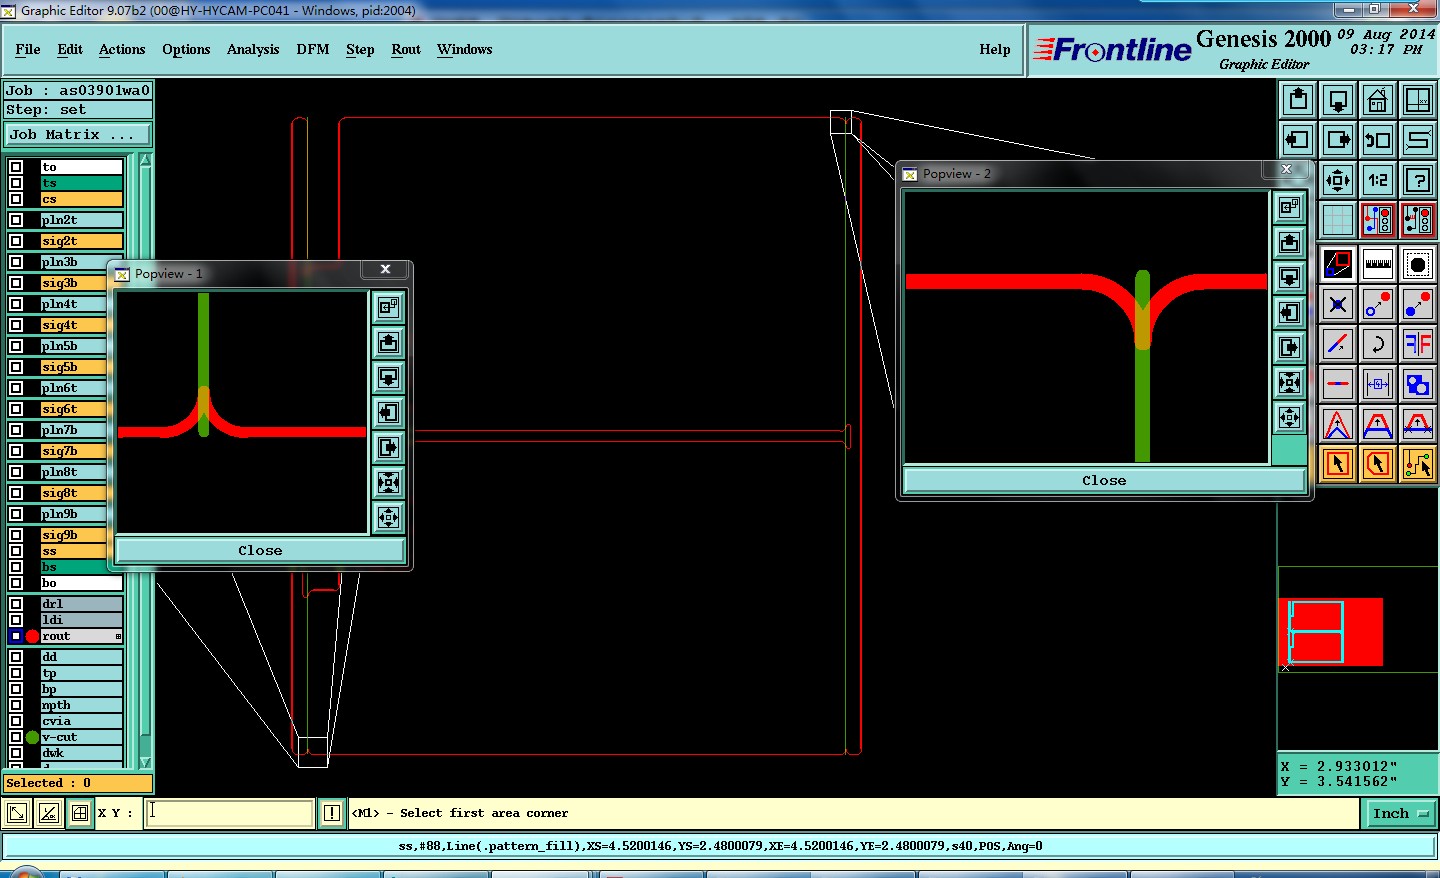The width and height of the screenshot is (1440, 878).
Task: Click the net selection icon with green dots
Action: (x=1417, y=464)
